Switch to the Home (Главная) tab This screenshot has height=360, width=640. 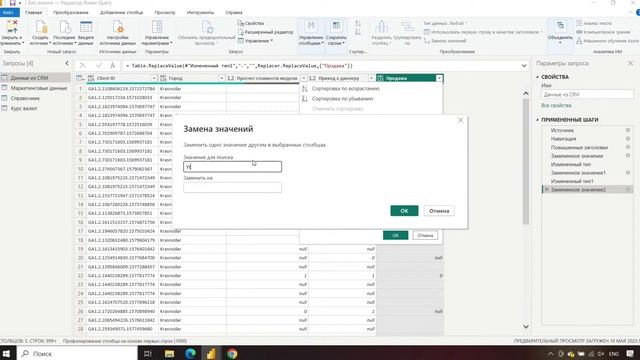33,13
